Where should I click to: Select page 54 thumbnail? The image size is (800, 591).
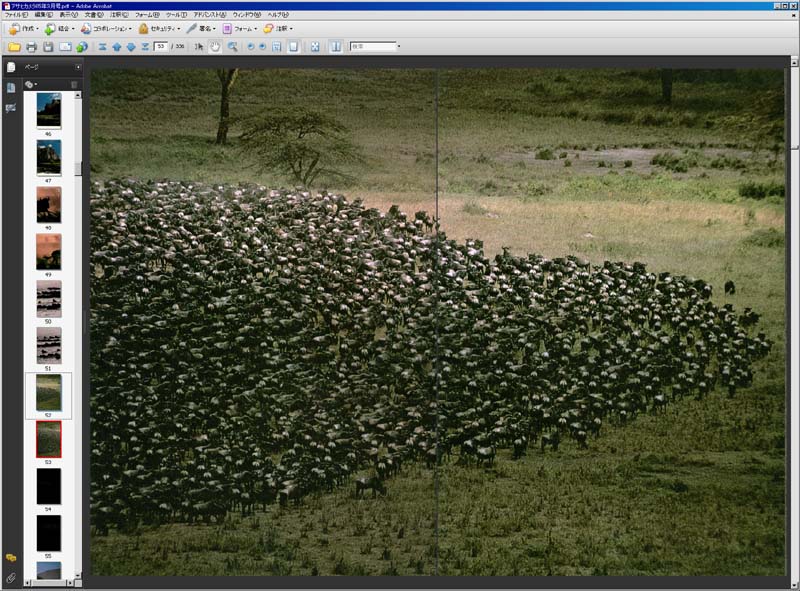click(x=49, y=486)
